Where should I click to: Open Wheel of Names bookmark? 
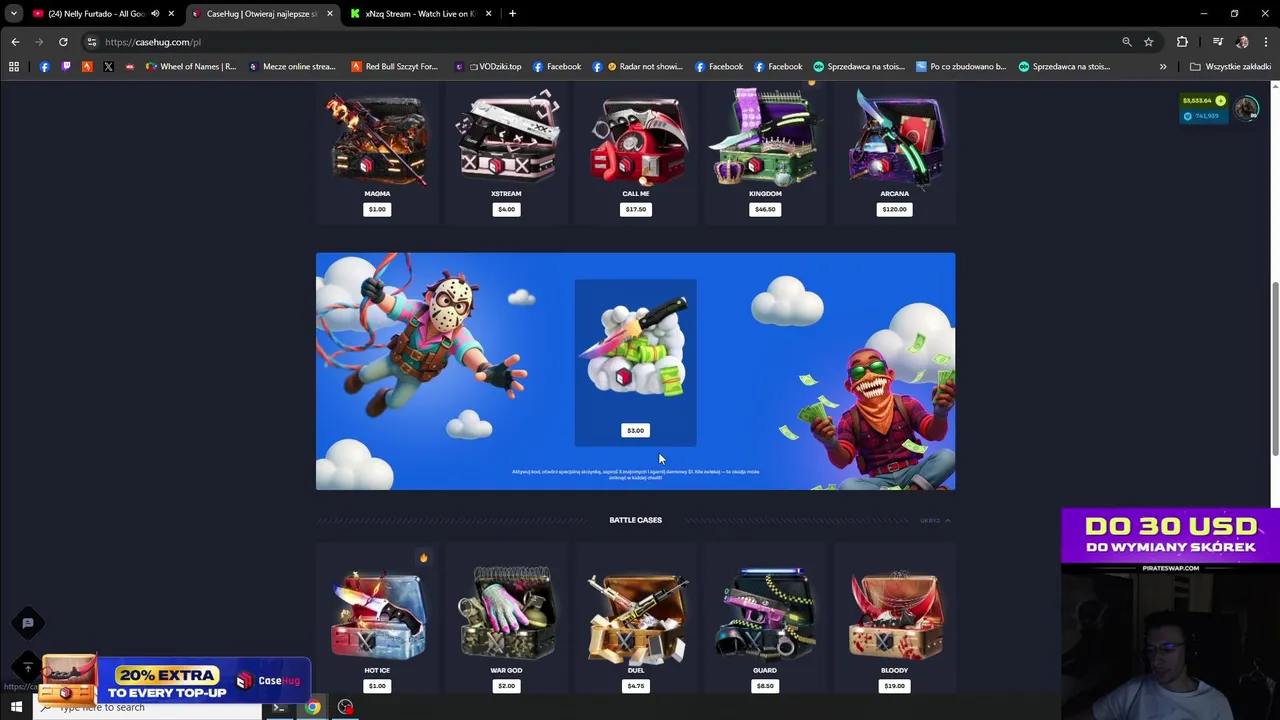click(x=191, y=67)
